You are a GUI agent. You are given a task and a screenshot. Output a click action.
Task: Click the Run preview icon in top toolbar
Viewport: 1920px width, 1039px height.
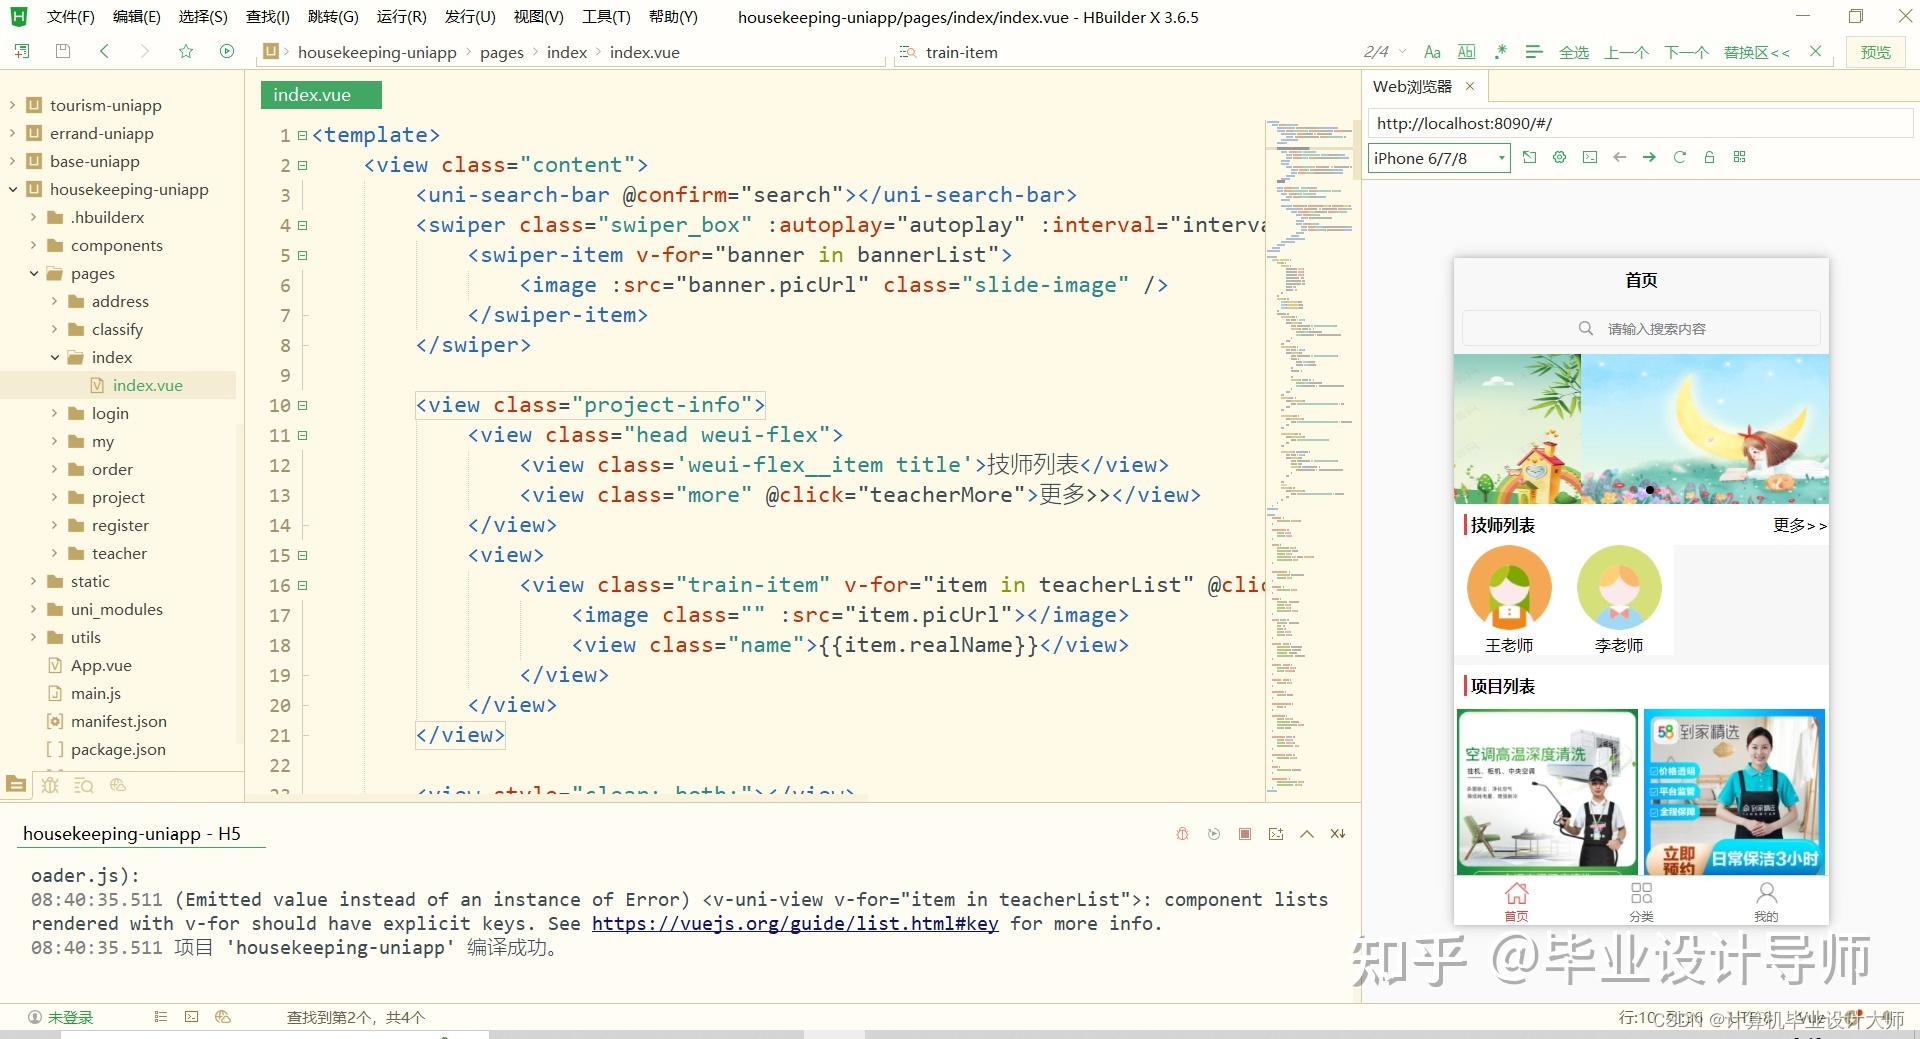click(227, 50)
